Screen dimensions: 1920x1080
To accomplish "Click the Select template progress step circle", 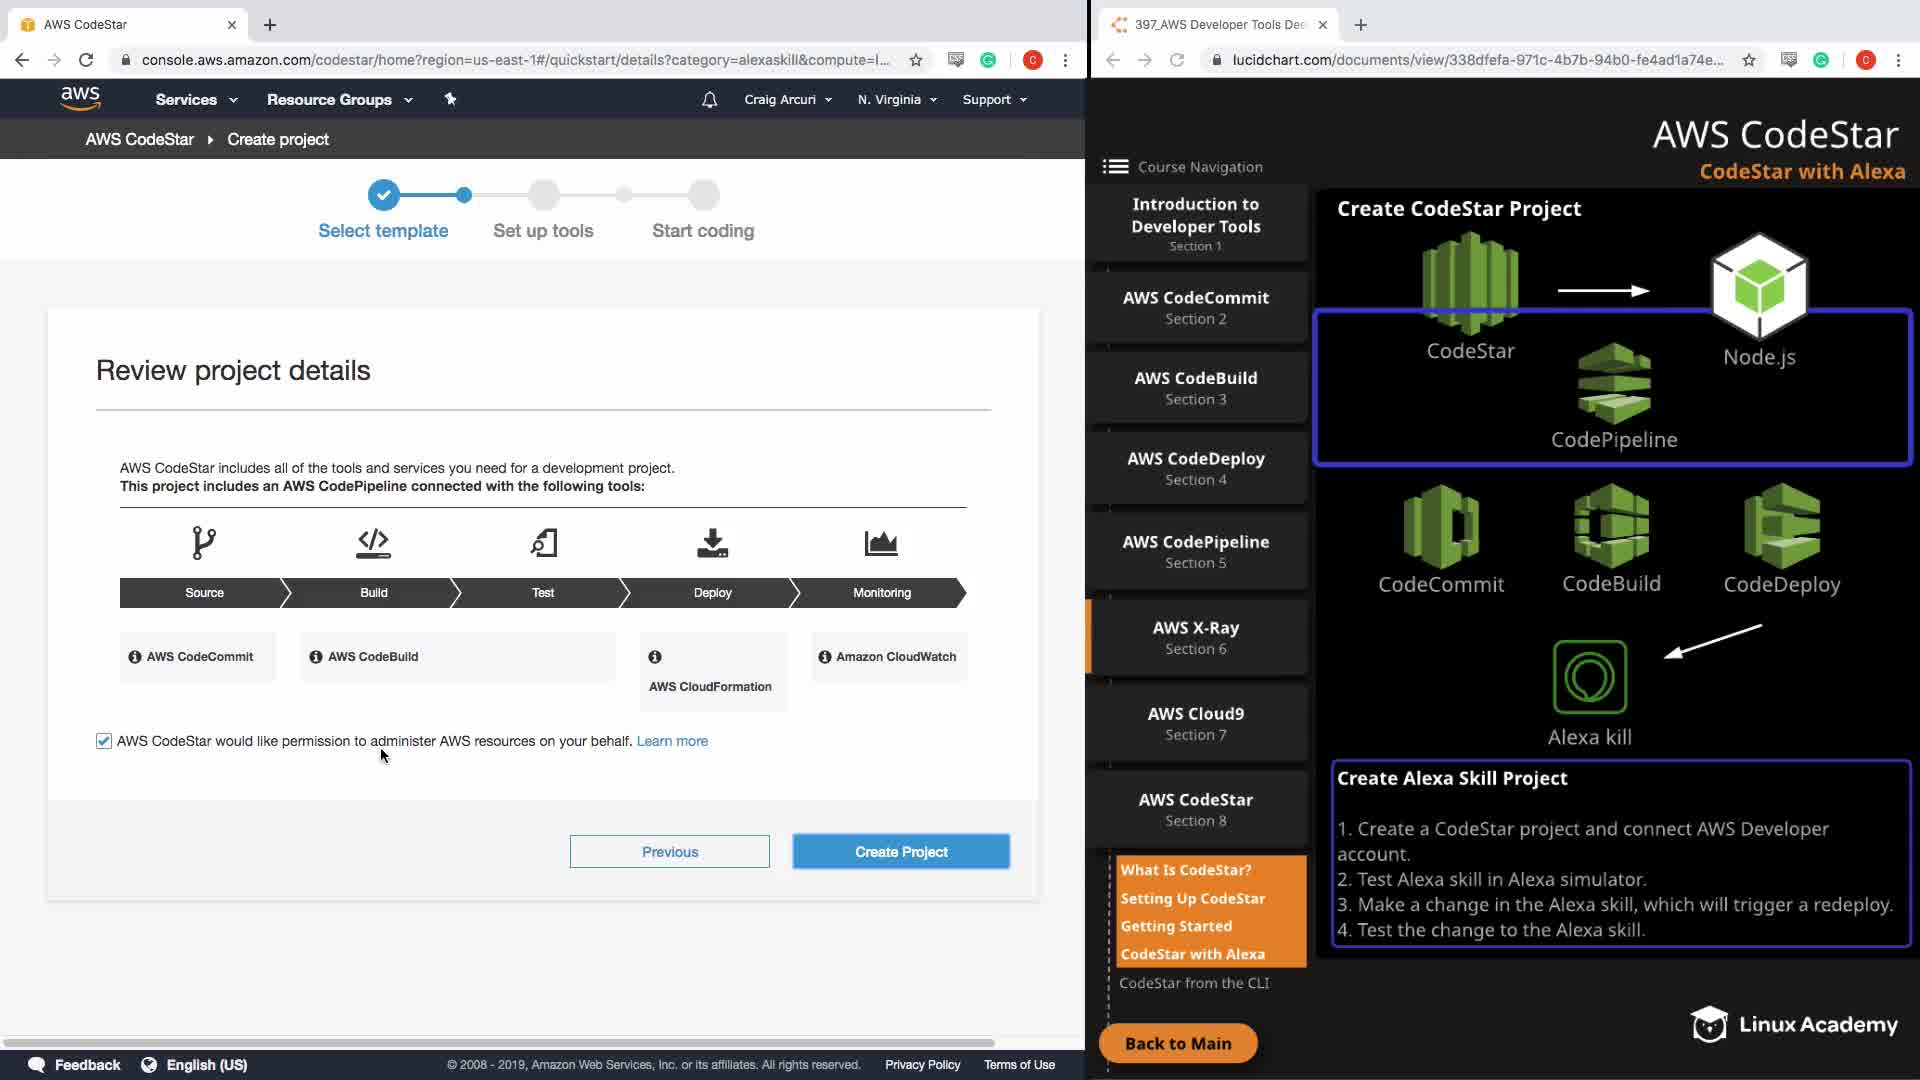I will pyautogui.click(x=383, y=195).
